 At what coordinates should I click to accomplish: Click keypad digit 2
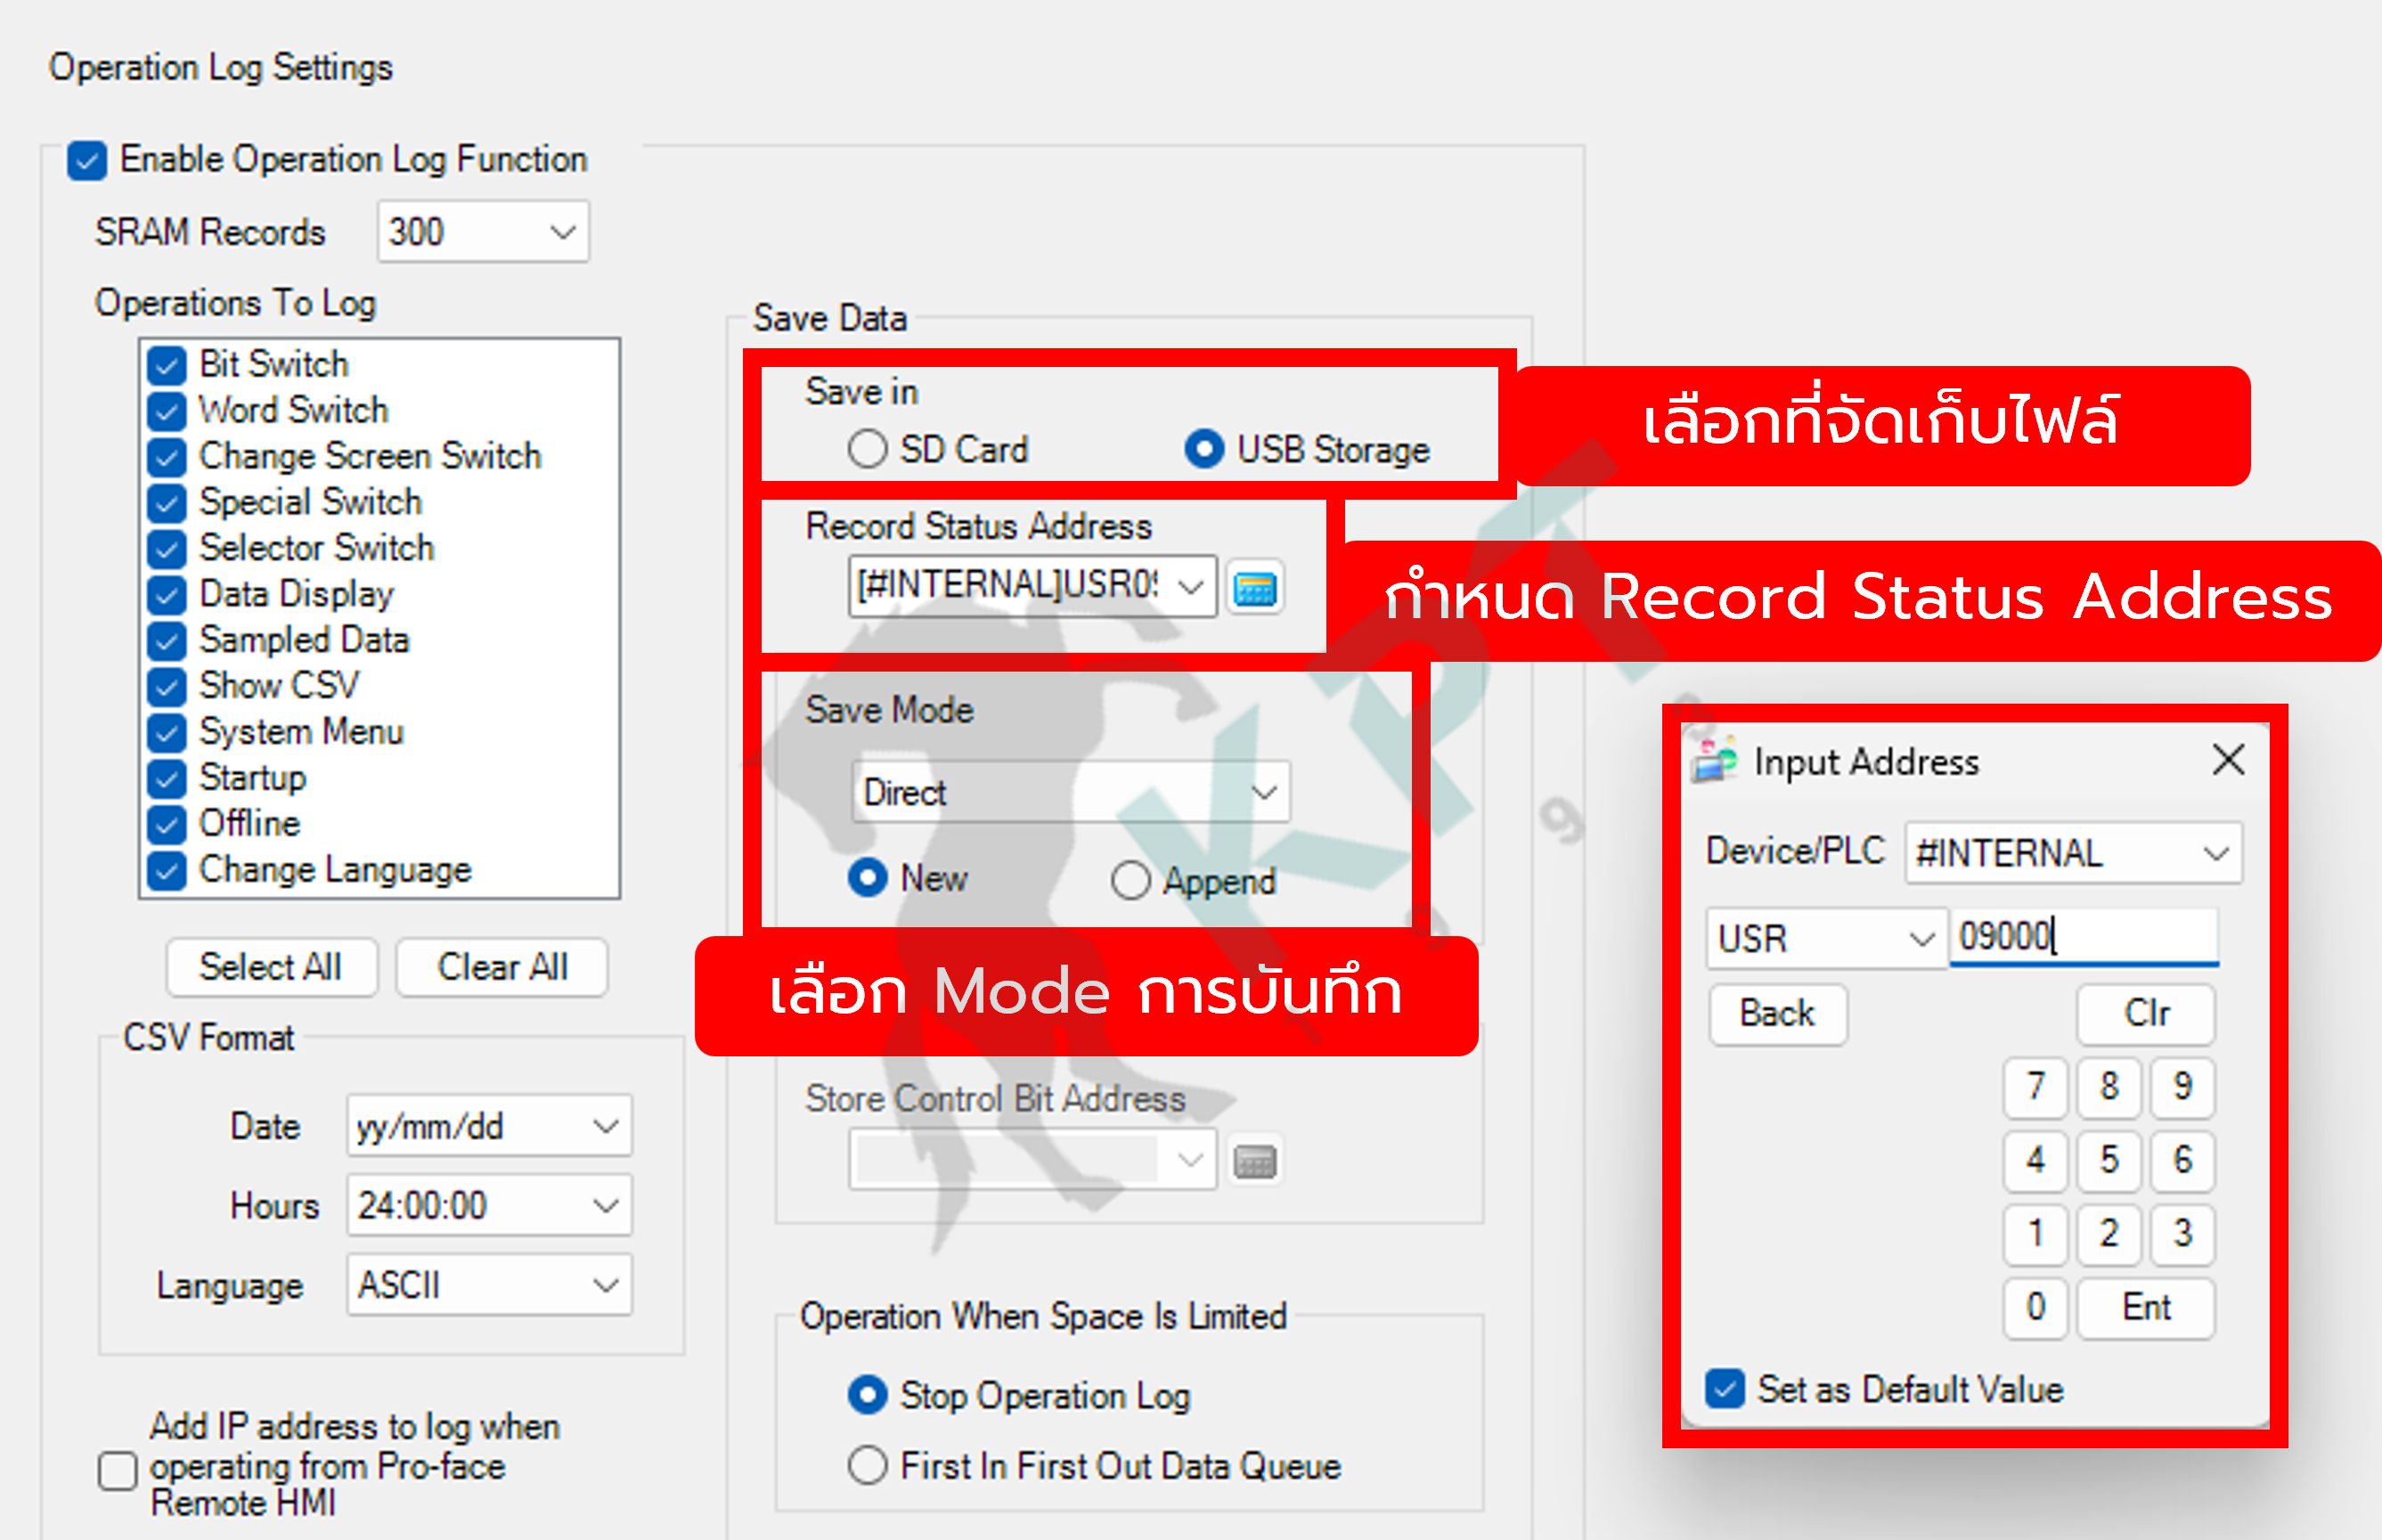(2109, 1234)
